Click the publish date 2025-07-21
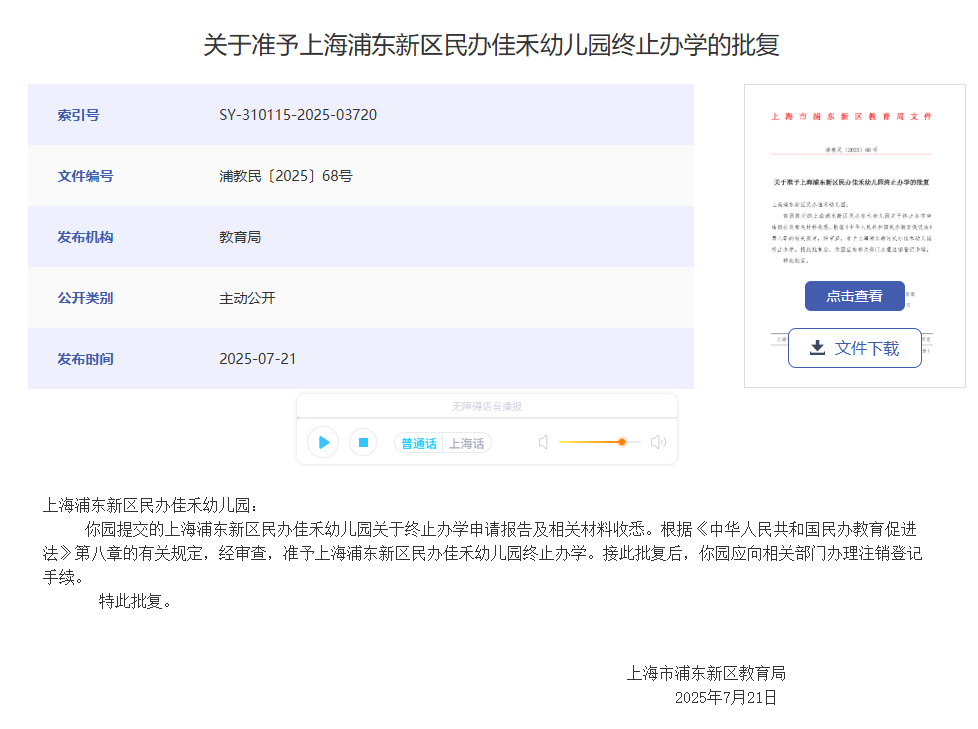The height and width of the screenshot is (729, 978). click(x=258, y=359)
